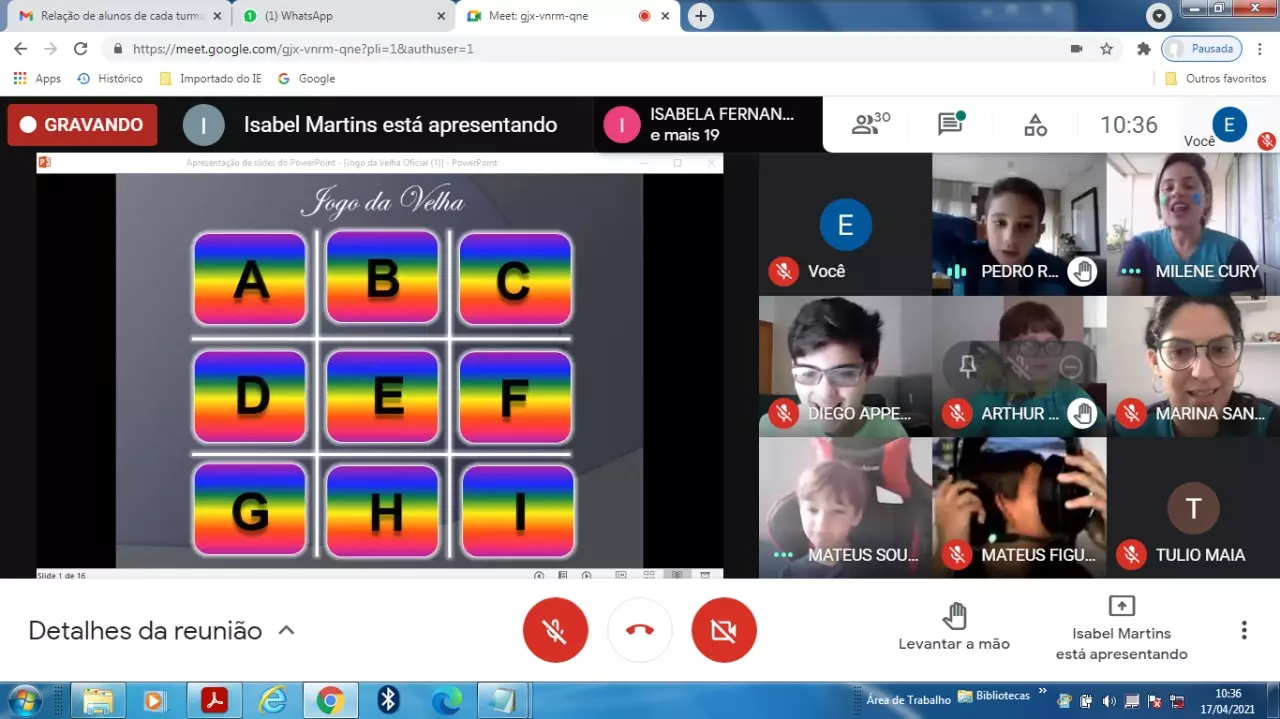The width and height of the screenshot is (1280, 719).
Task: Select the letter E game square
Action: 382,396
